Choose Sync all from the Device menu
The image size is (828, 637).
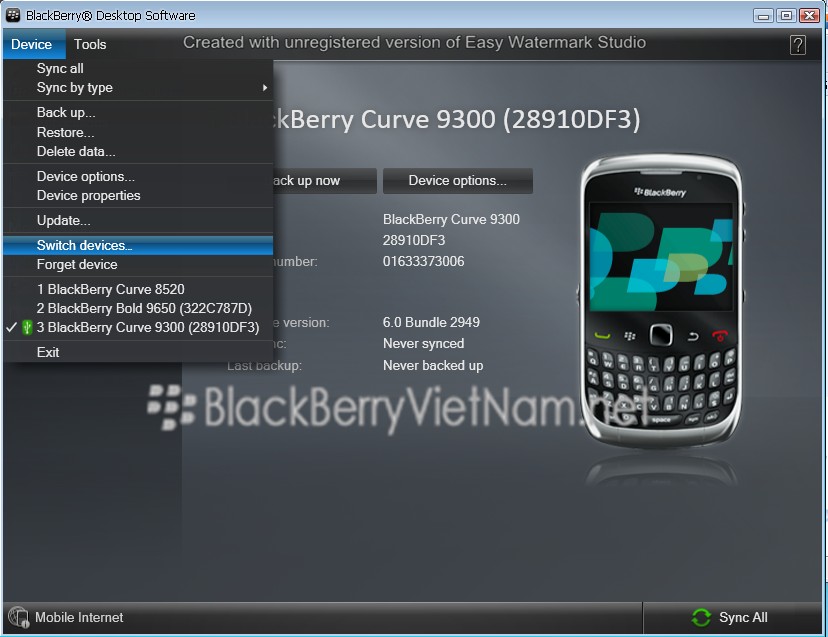[x=138, y=69]
